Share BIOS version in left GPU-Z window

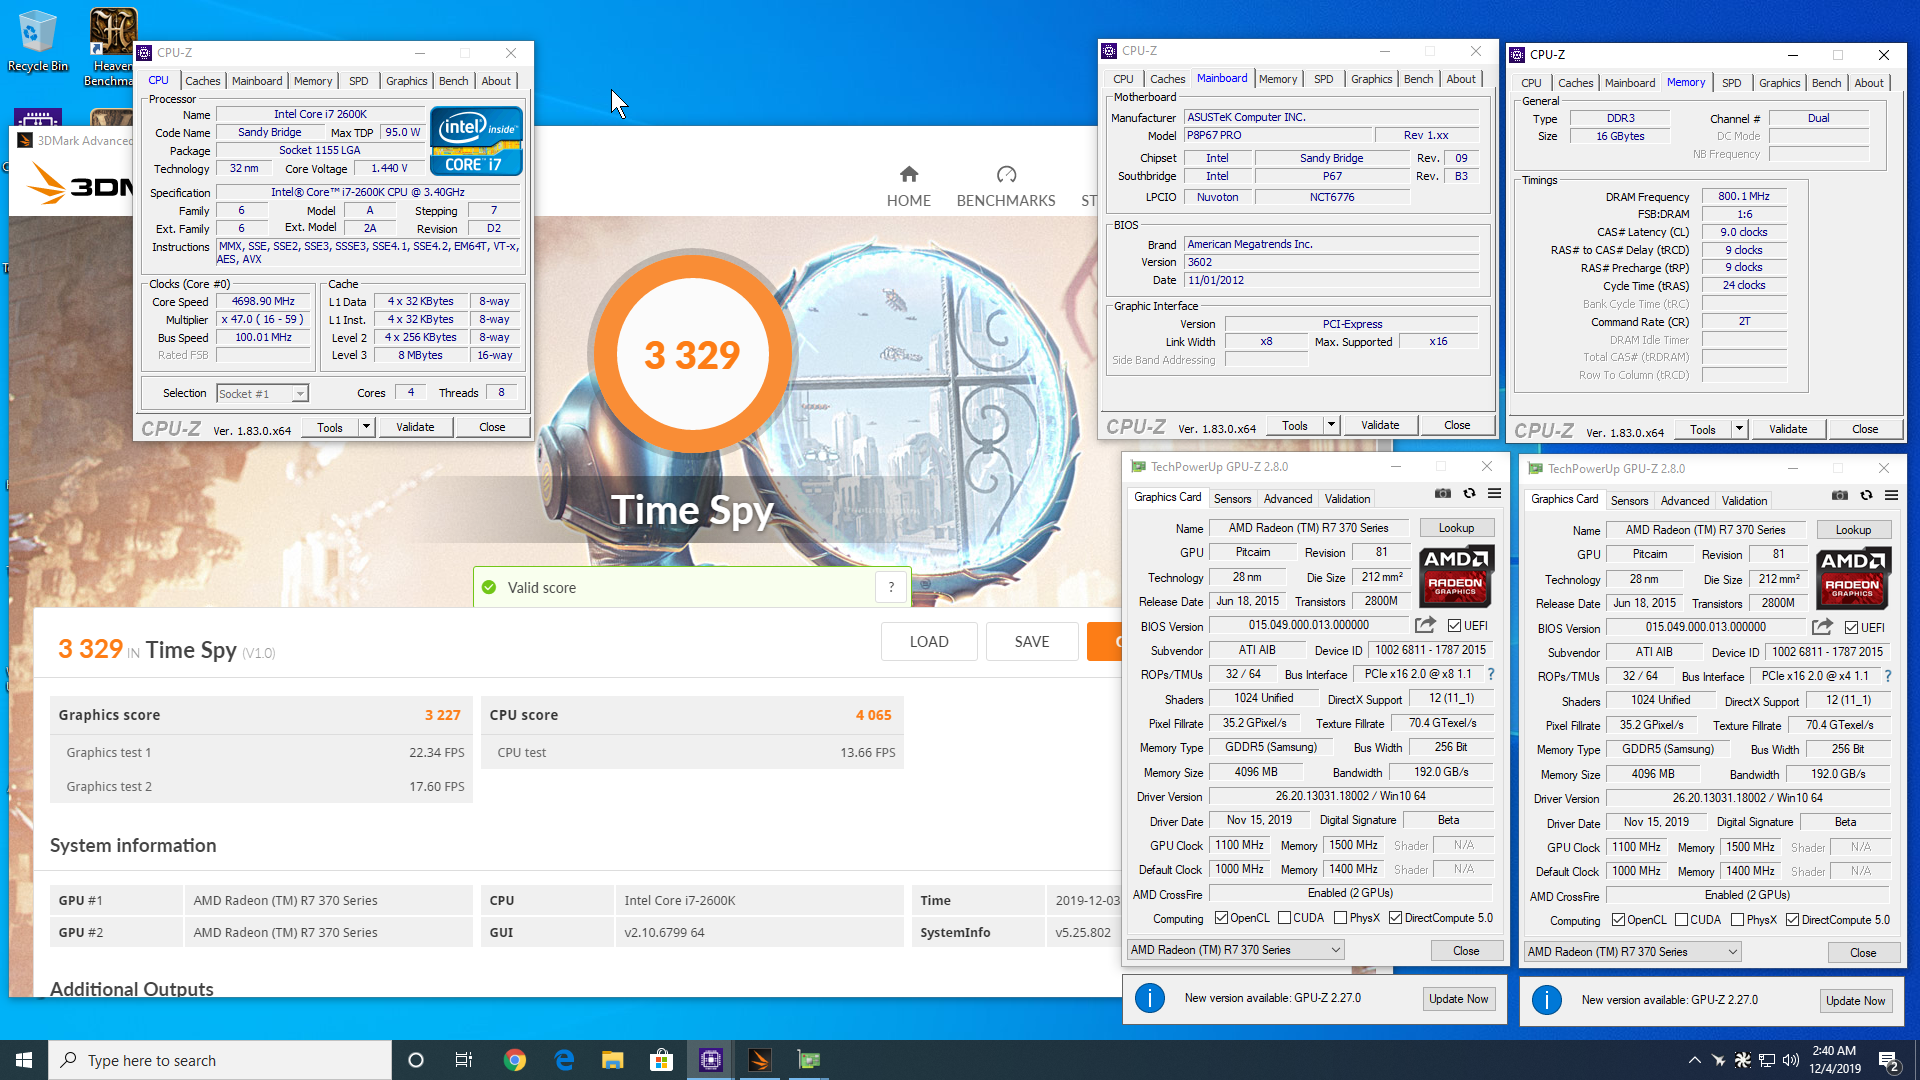1425,625
